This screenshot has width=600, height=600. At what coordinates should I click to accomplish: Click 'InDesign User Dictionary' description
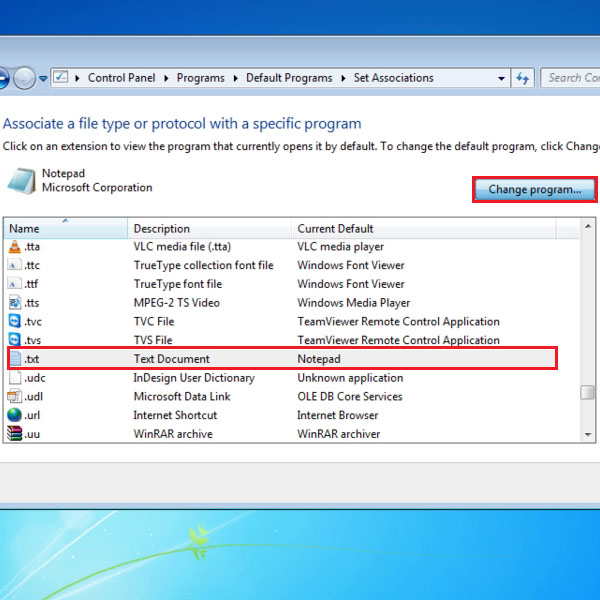coord(194,378)
